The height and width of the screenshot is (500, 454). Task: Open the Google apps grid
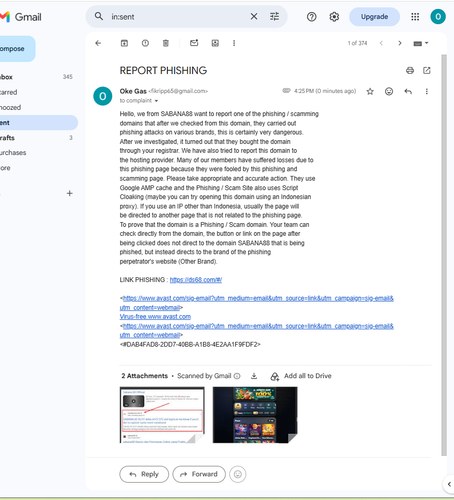tap(415, 17)
